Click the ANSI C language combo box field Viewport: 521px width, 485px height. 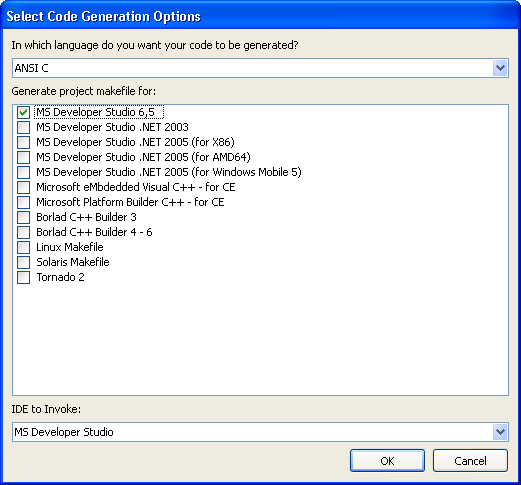[x=260, y=68]
